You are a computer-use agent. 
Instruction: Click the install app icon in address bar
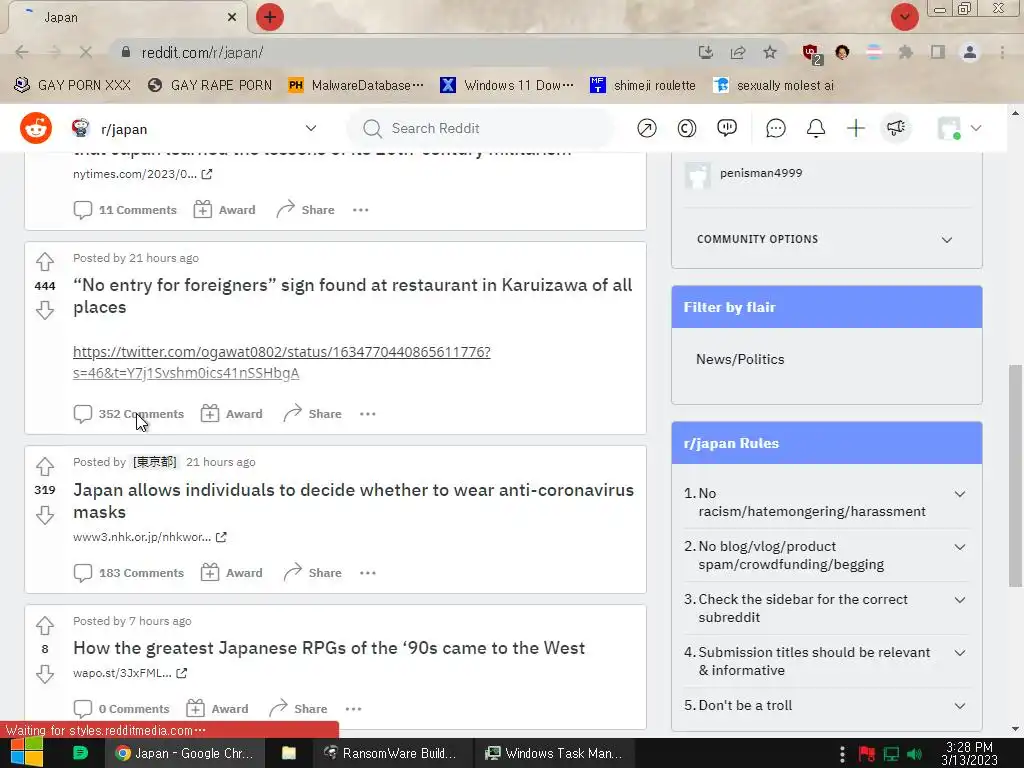coord(705,52)
